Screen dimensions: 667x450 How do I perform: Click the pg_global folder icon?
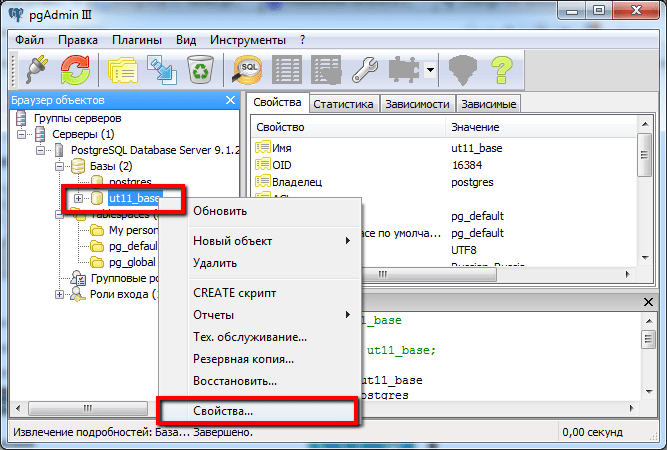[x=97, y=262]
